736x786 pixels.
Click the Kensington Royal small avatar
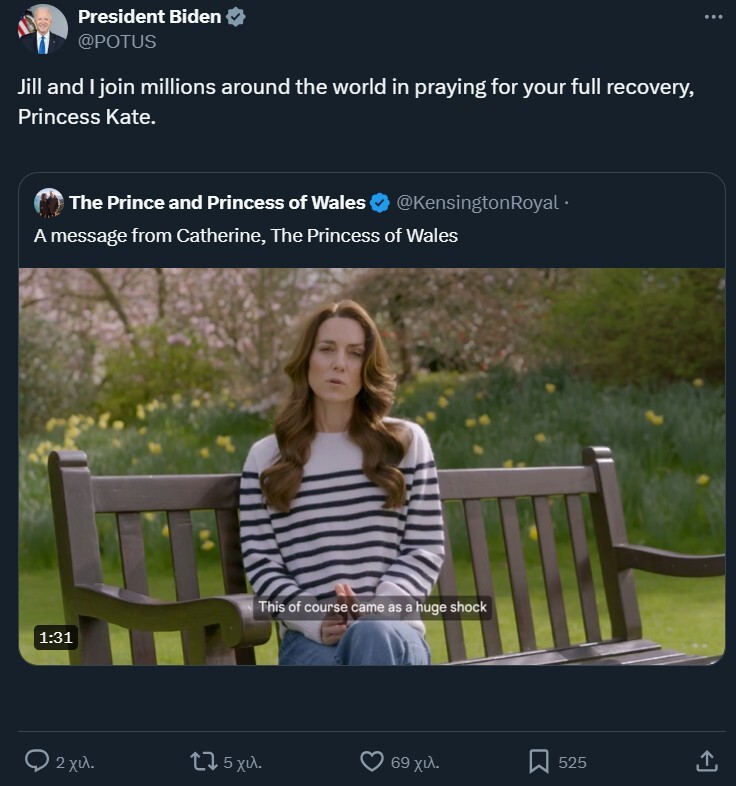tap(49, 203)
